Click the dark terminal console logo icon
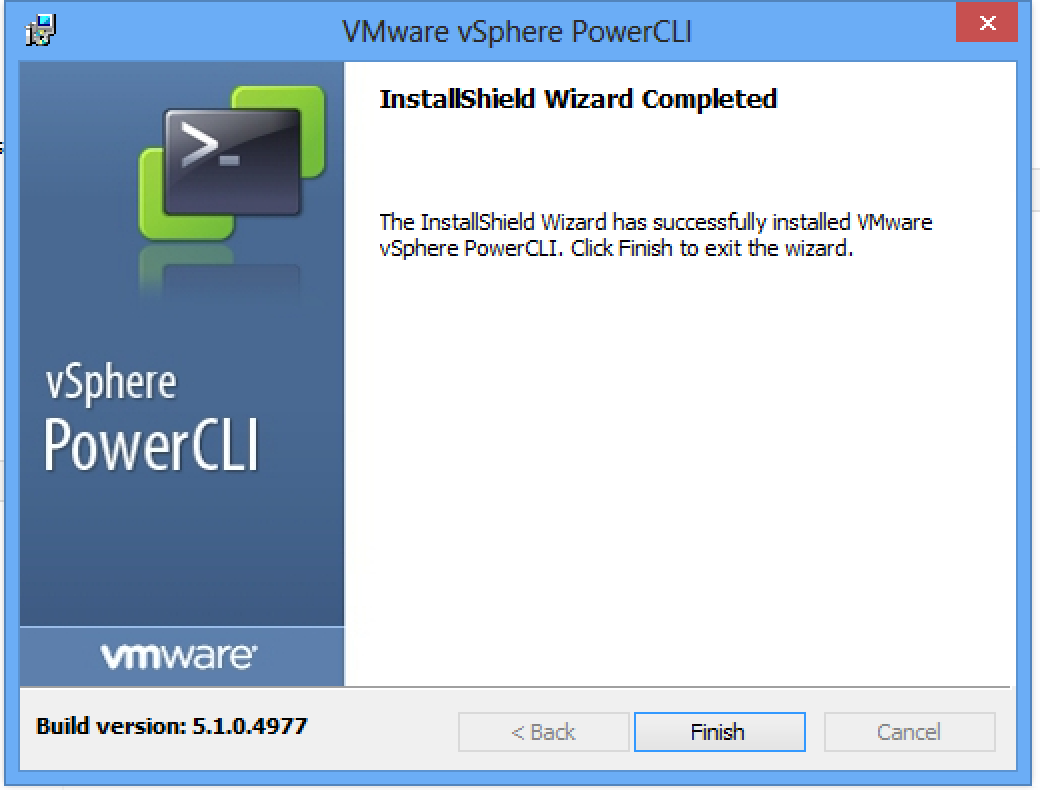The height and width of the screenshot is (790, 1040). pos(232,163)
